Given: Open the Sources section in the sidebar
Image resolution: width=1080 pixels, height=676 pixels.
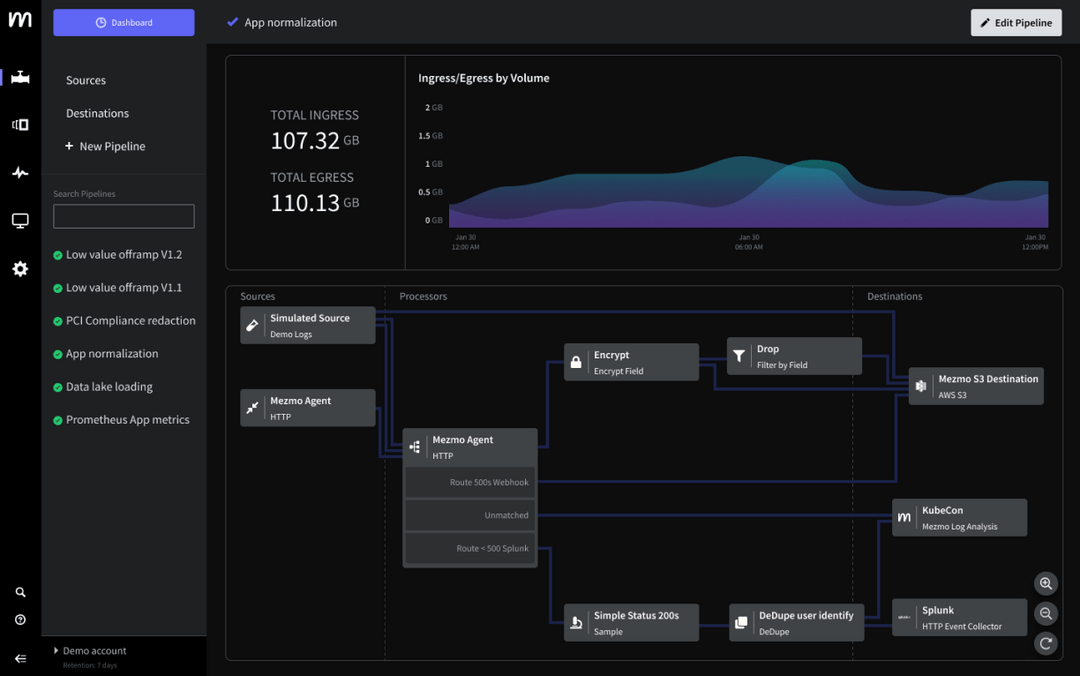Looking at the screenshot, I should (86, 80).
